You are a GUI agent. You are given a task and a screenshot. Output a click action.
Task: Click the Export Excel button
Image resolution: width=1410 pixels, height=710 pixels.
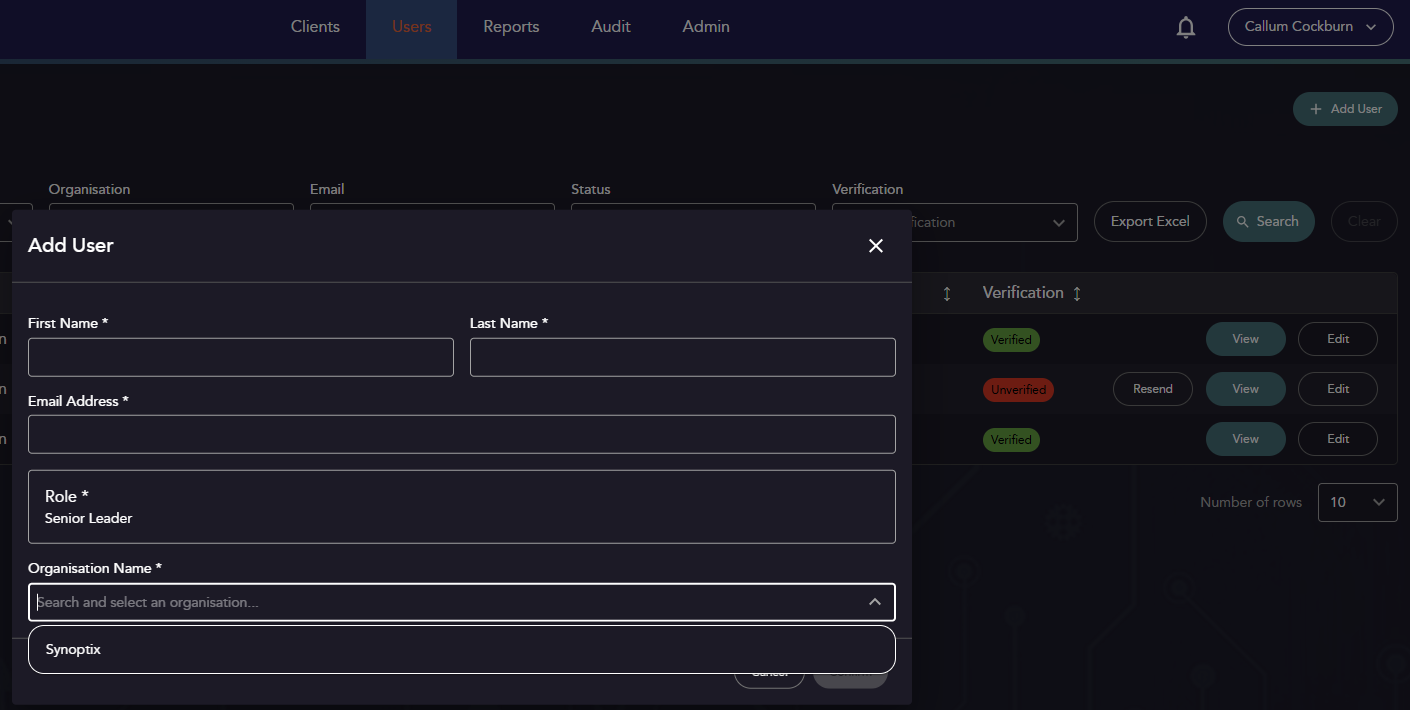(x=1150, y=221)
